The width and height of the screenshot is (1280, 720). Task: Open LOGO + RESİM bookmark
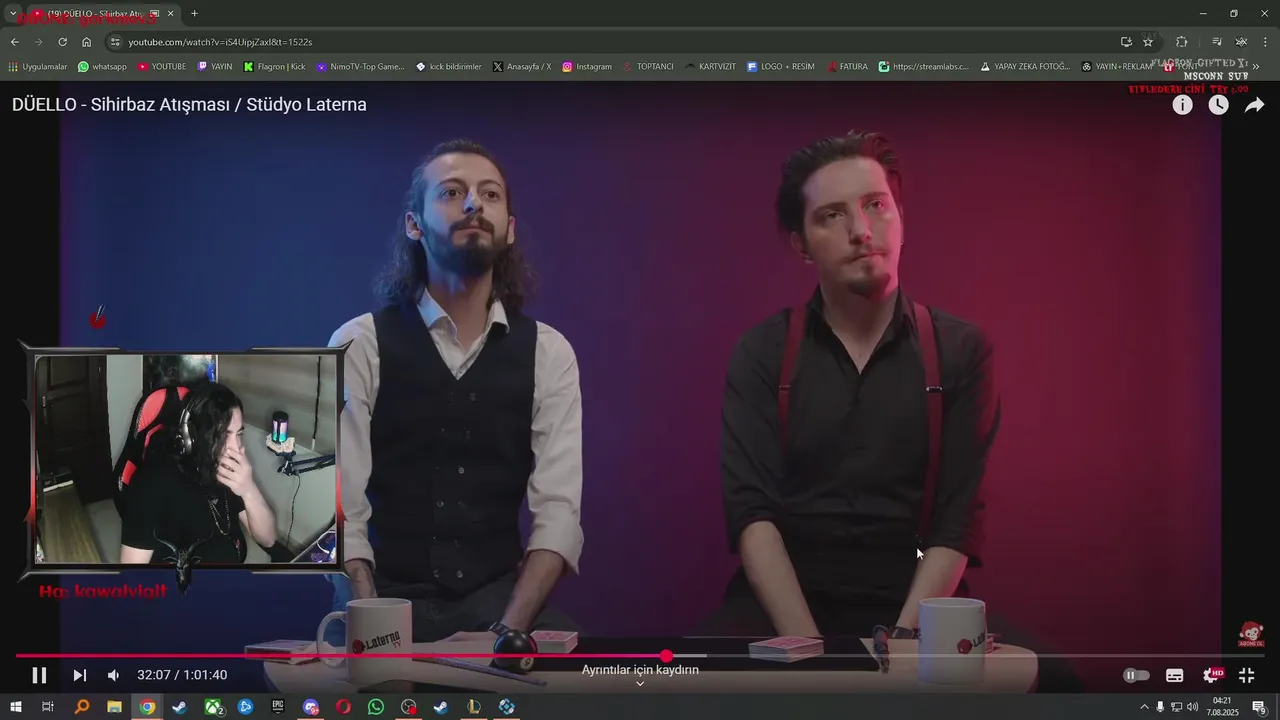tap(780, 67)
